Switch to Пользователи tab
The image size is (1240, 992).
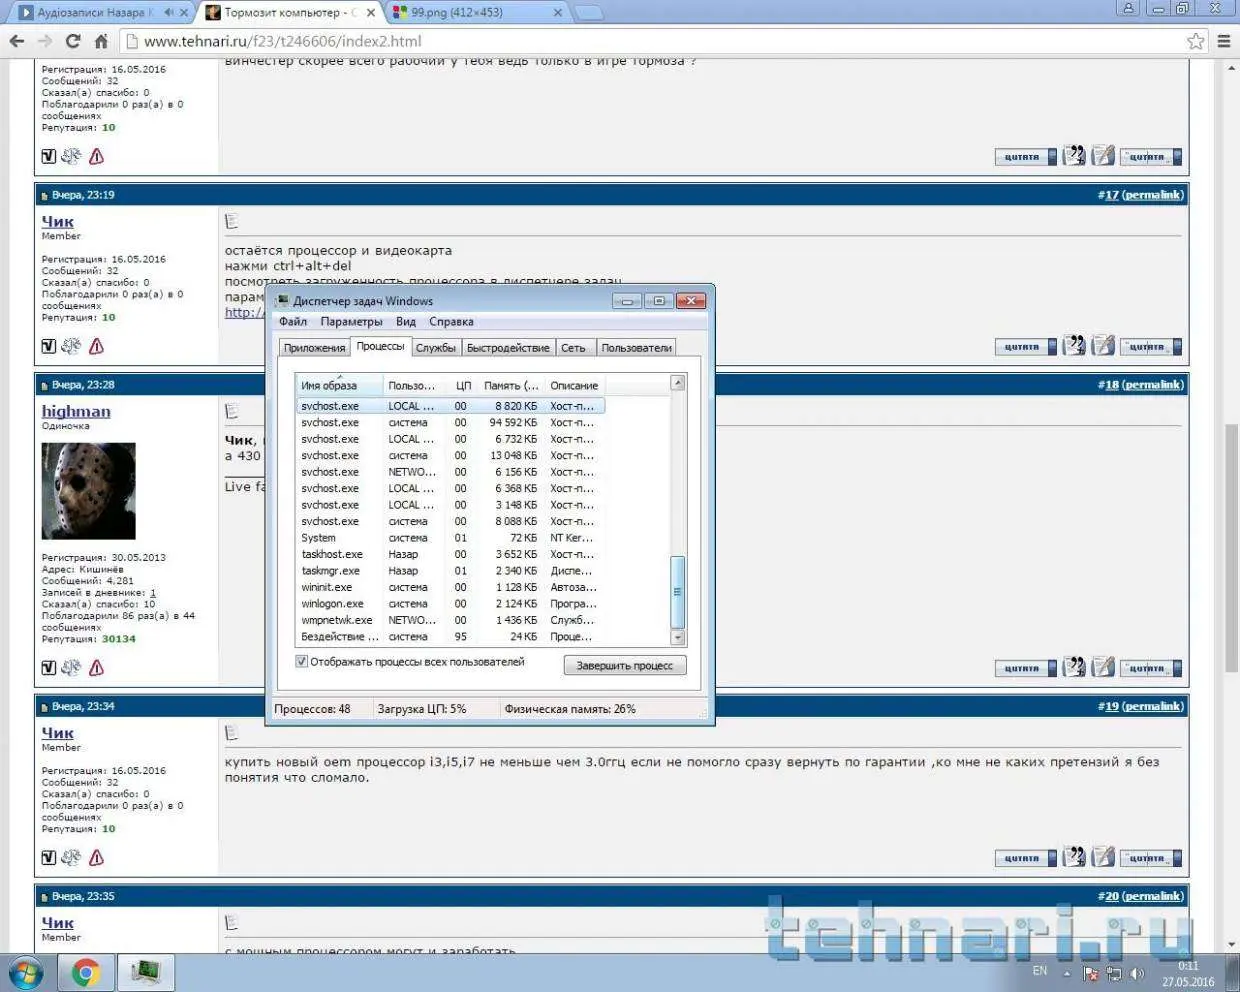tap(636, 348)
